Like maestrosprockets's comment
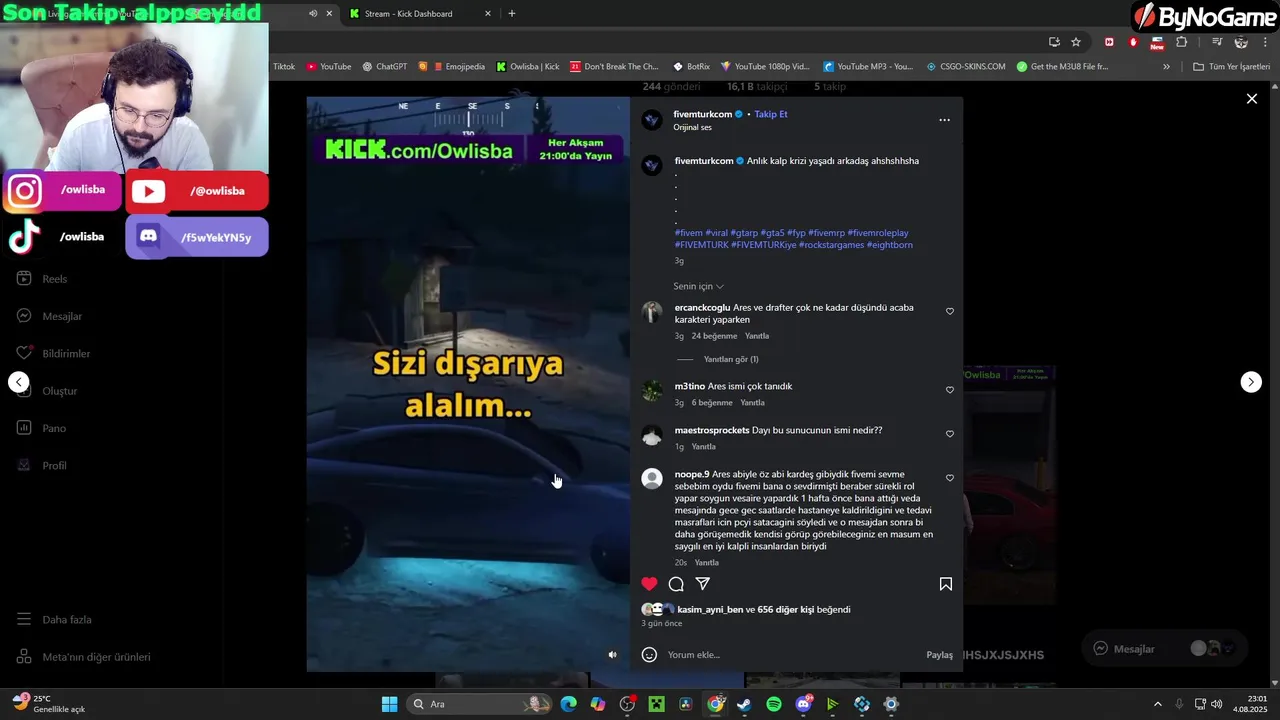The width and height of the screenshot is (1280, 720). 950,434
